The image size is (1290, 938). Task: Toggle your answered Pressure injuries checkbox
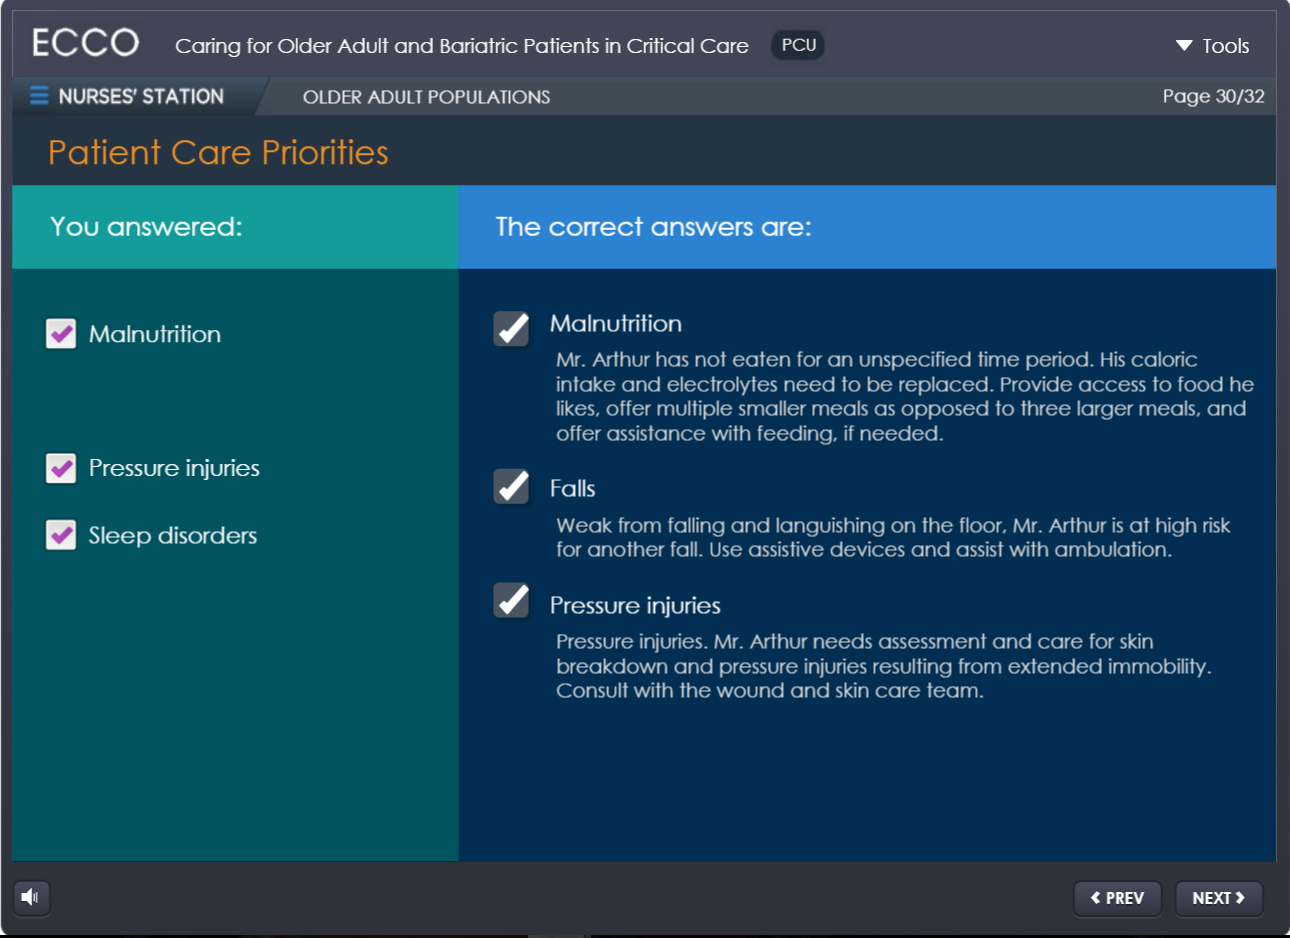(x=61, y=468)
